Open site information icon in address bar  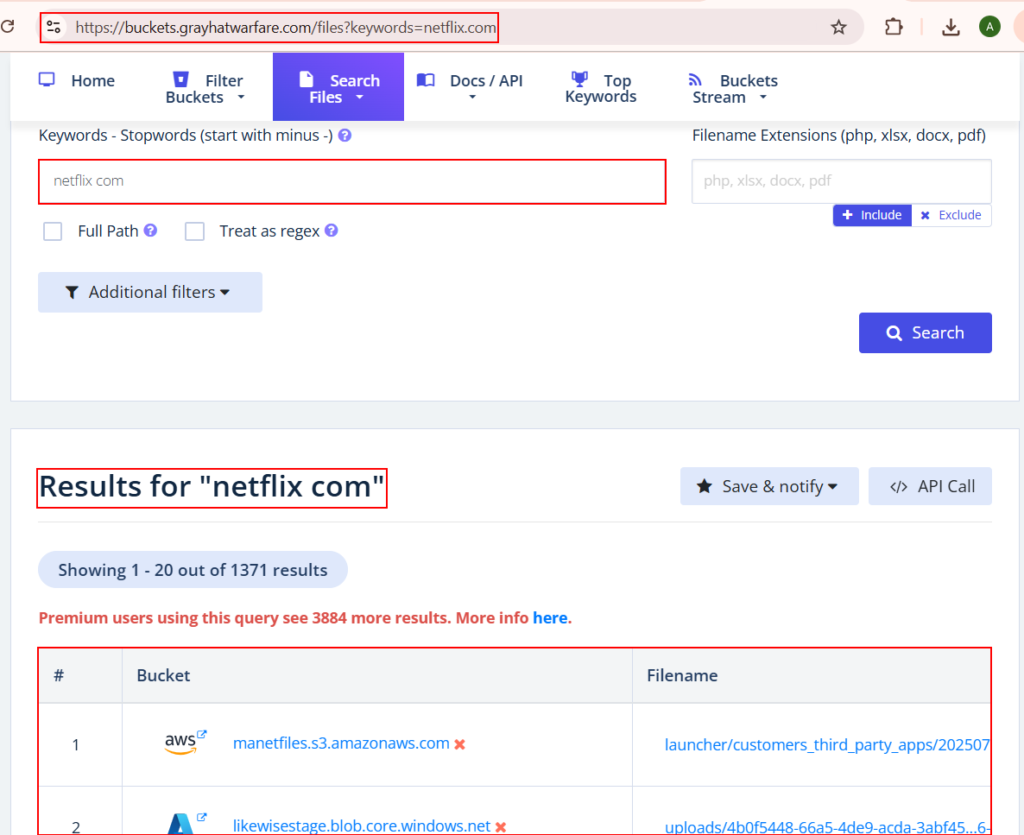(x=54, y=27)
